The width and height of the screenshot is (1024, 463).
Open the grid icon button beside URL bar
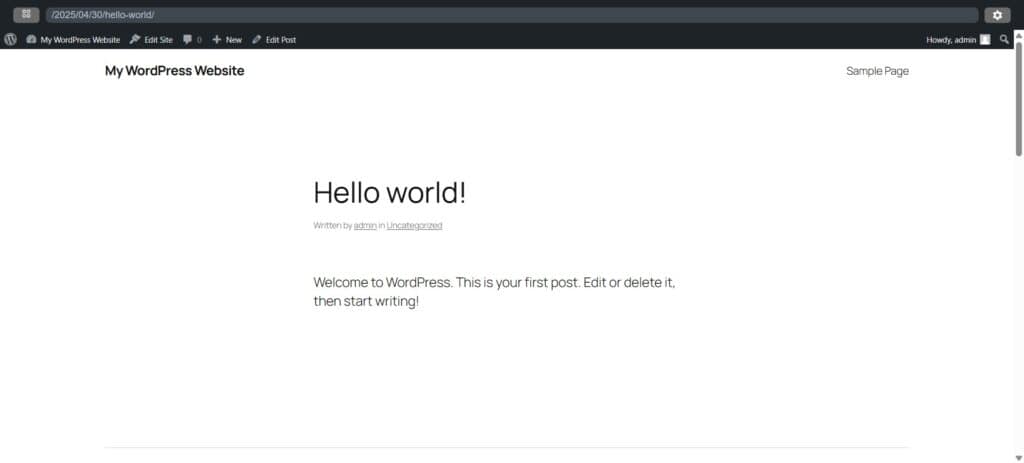coord(26,15)
